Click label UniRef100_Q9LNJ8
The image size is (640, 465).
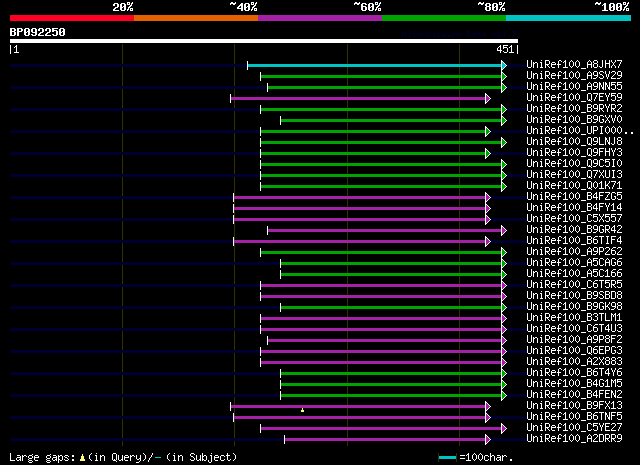point(574,141)
